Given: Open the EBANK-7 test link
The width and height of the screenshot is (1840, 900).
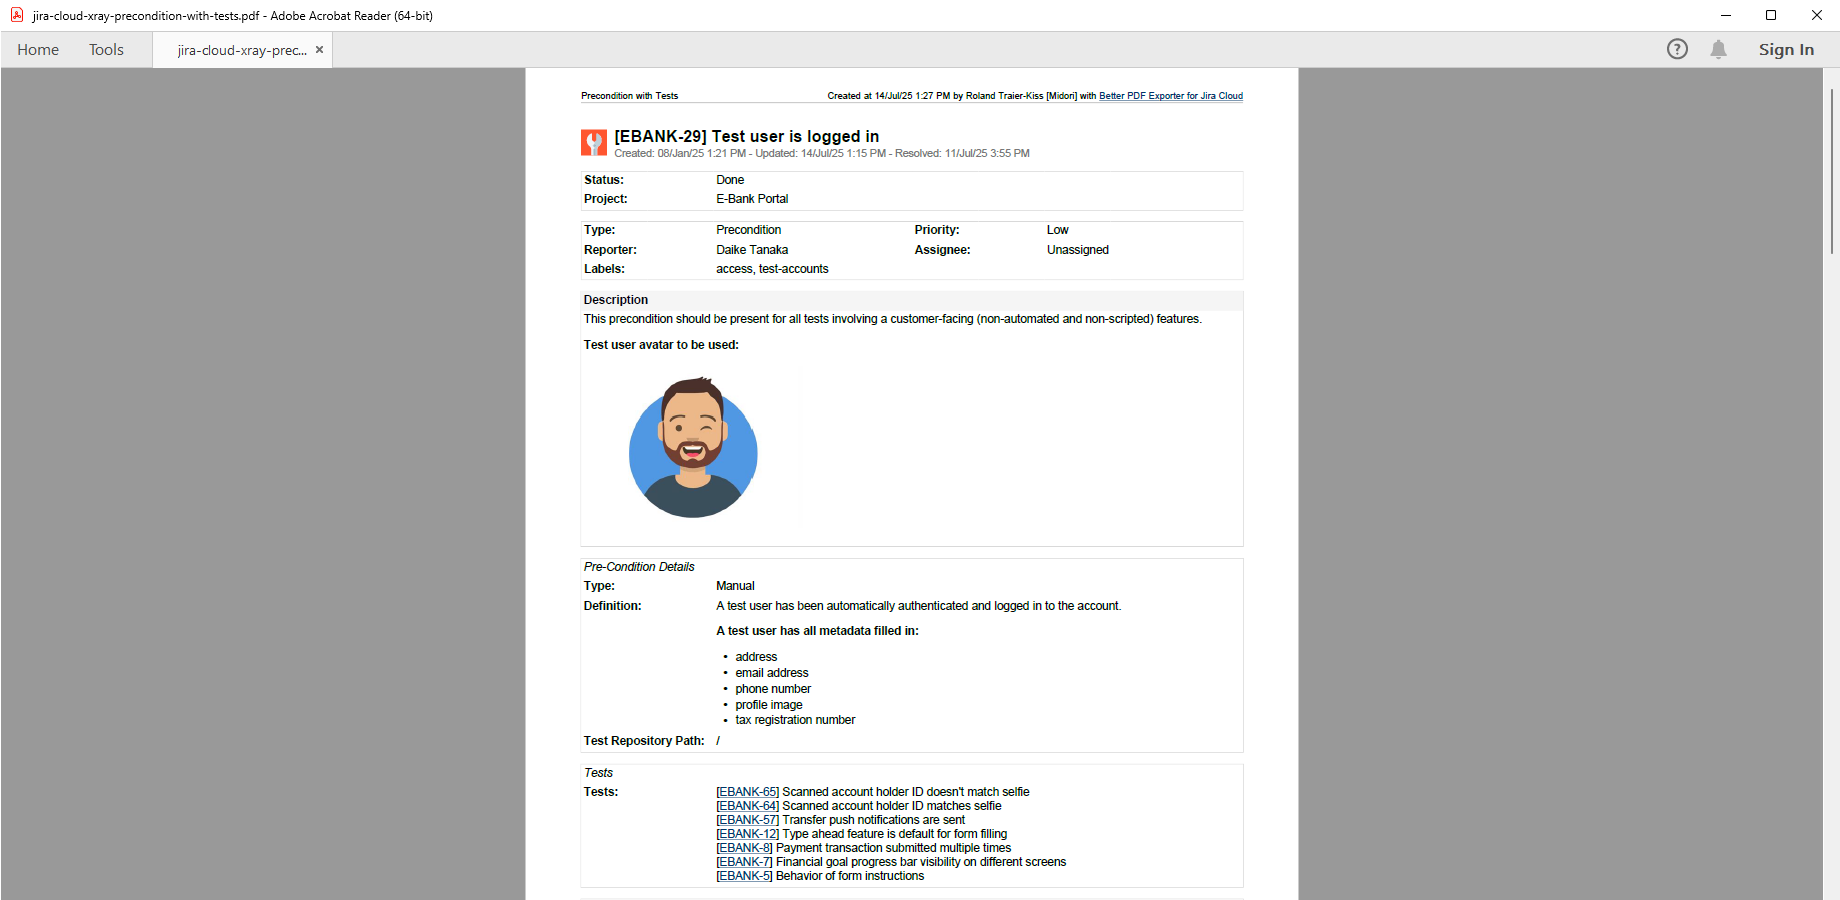Looking at the screenshot, I should [x=744, y=862].
